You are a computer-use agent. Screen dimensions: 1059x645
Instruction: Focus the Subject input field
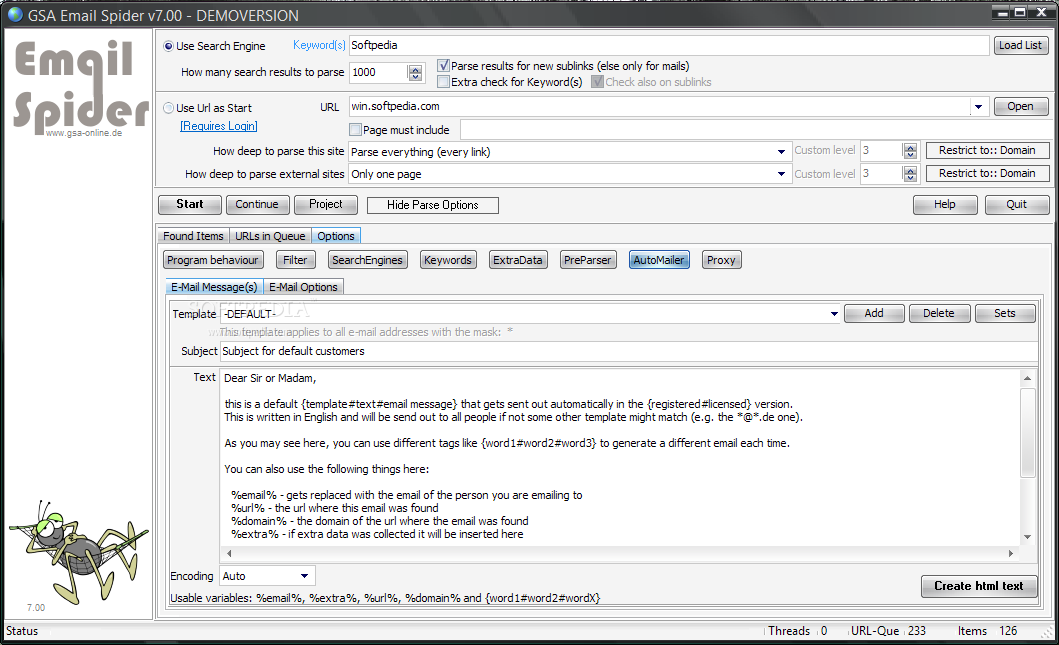tap(628, 351)
